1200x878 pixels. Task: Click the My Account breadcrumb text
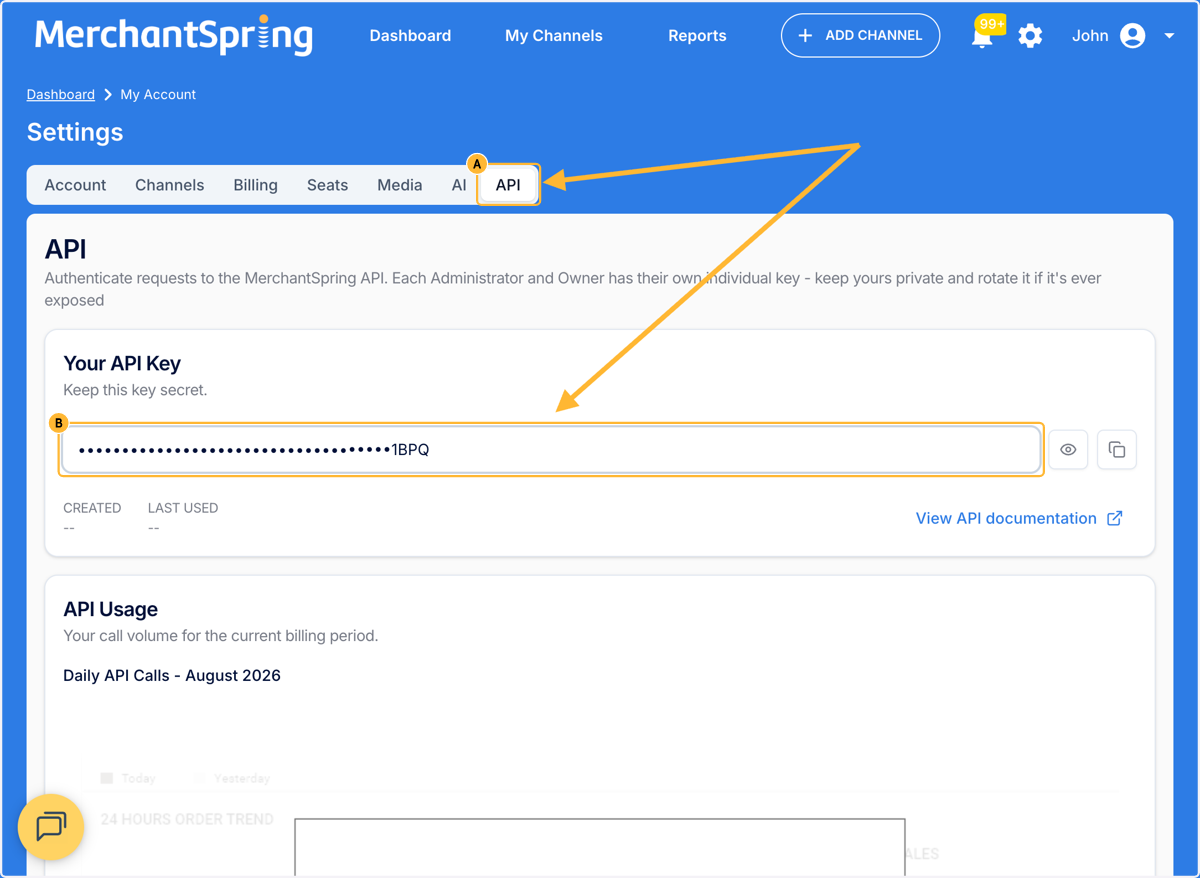(158, 94)
